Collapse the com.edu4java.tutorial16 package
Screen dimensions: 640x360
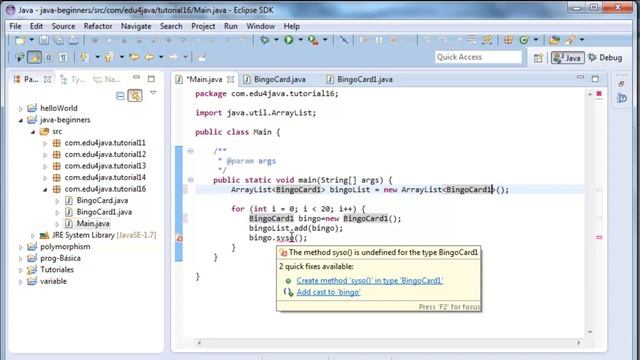click(x=45, y=189)
